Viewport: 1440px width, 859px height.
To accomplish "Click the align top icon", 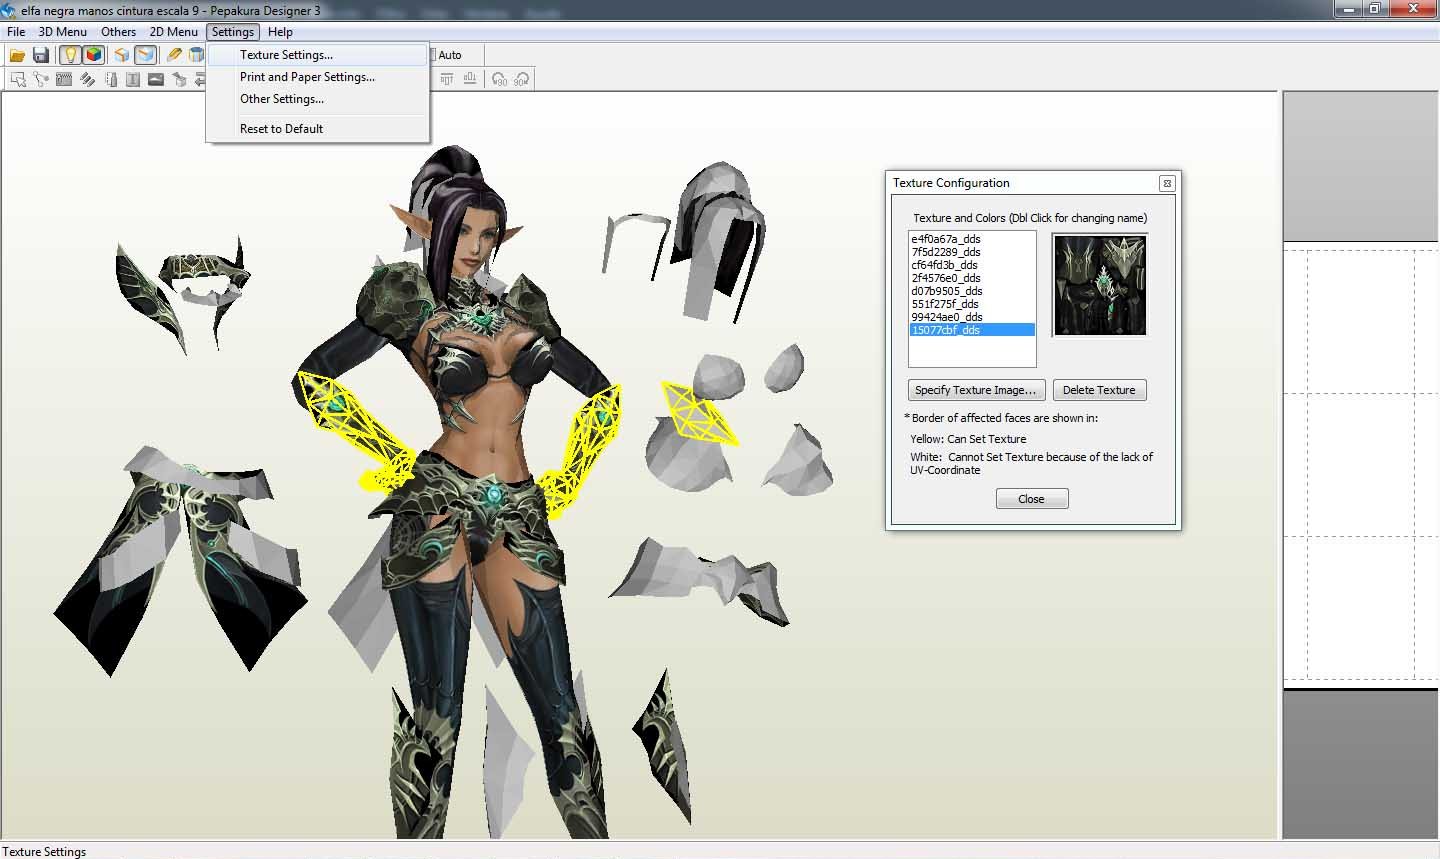I will (x=446, y=79).
